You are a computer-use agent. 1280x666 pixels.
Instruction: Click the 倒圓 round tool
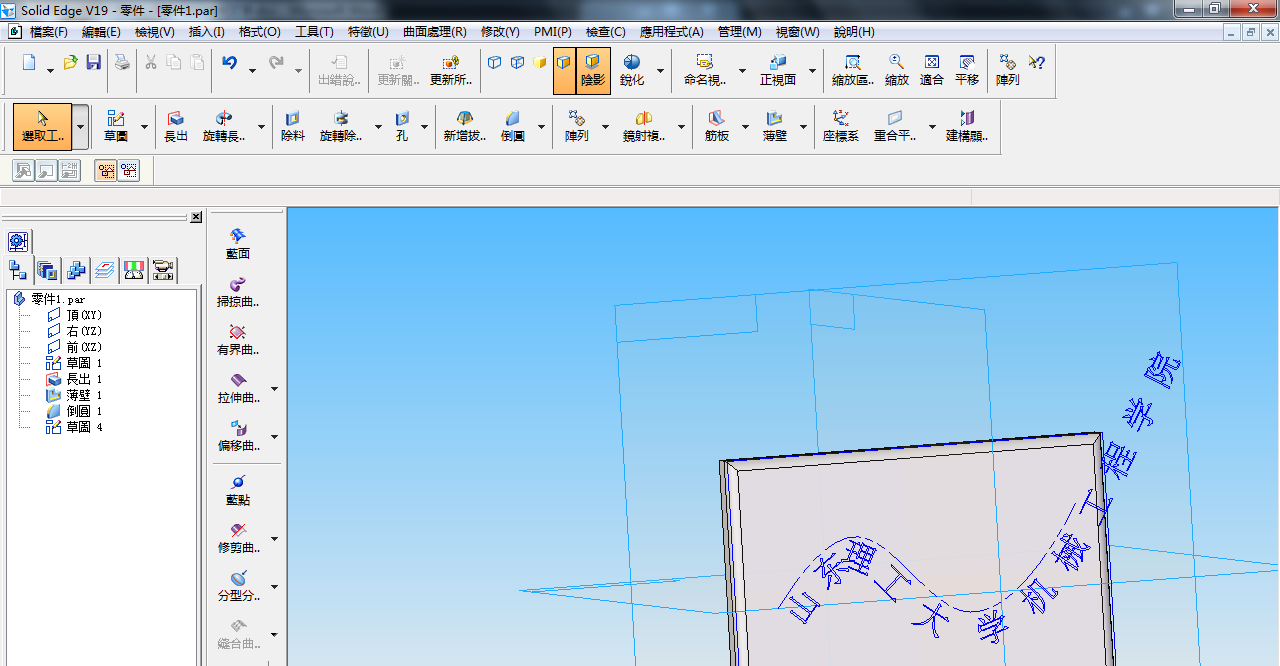click(513, 126)
